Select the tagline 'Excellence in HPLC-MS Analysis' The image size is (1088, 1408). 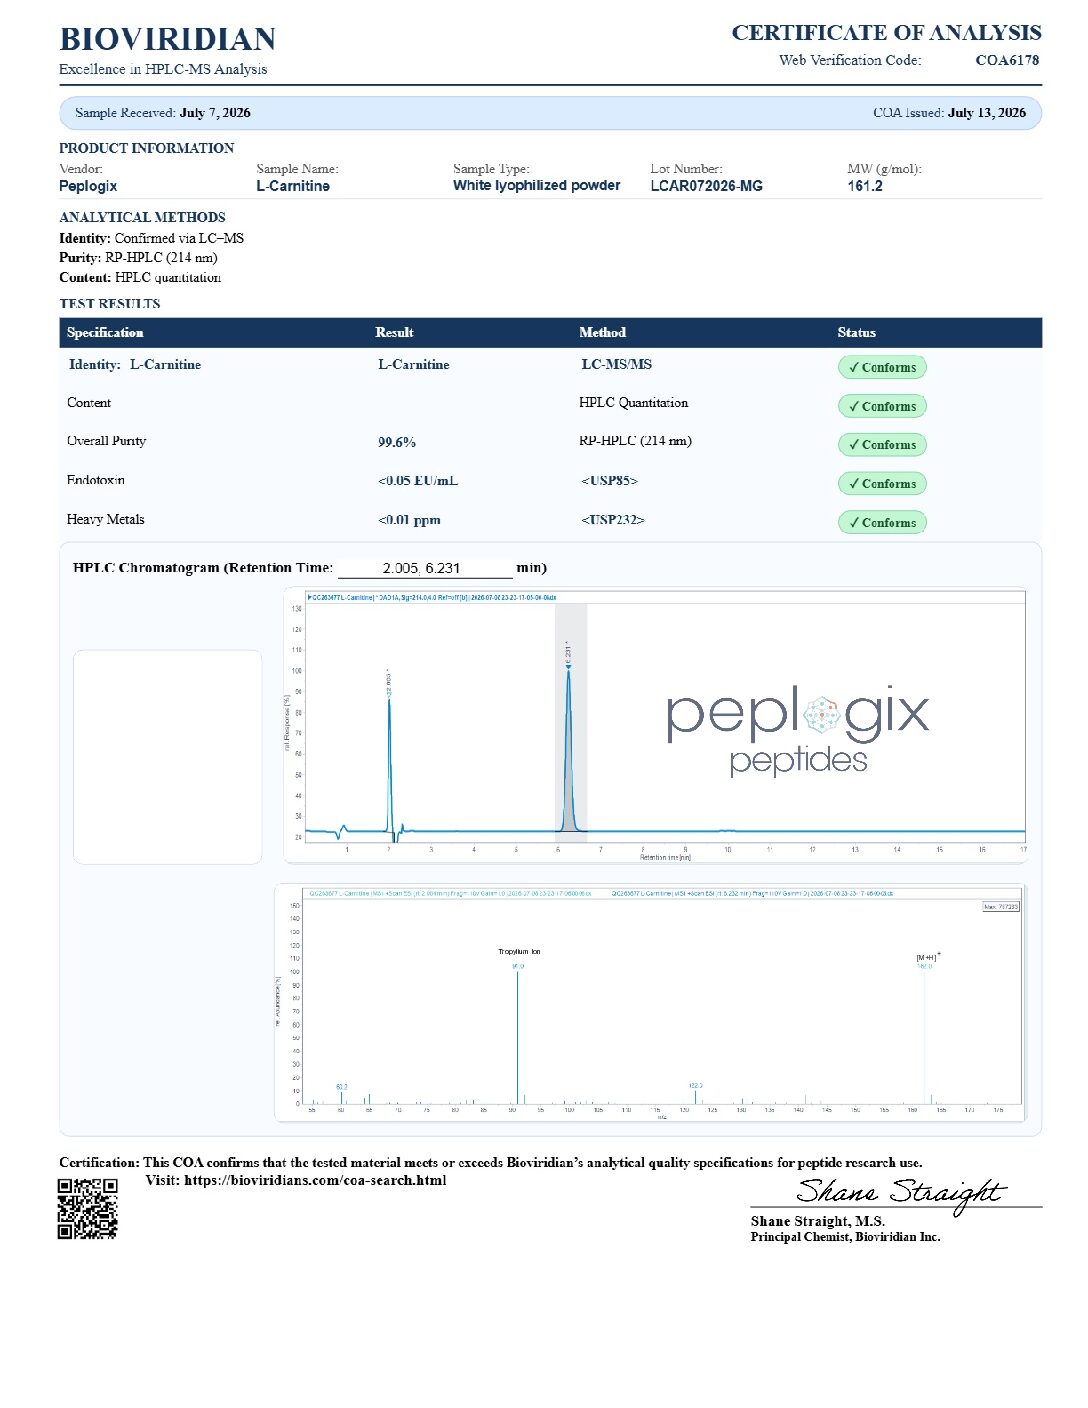(x=163, y=69)
